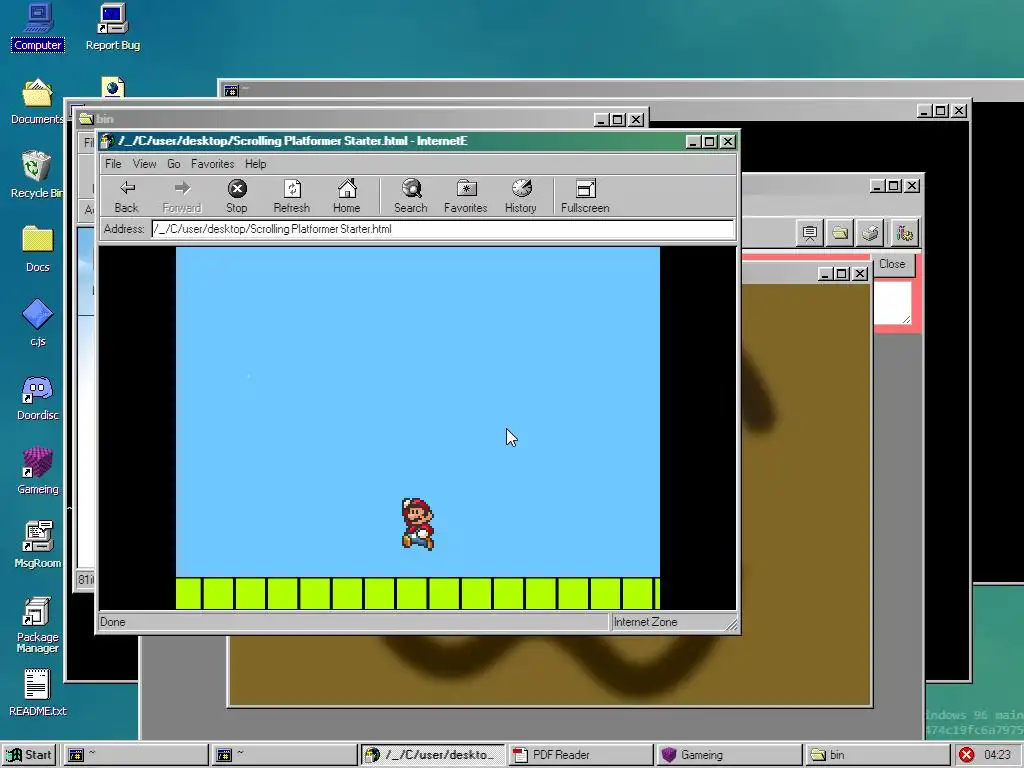
Task: Click the presentation board icon in PDF Reader toolbar
Action: (x=810, y=233)
